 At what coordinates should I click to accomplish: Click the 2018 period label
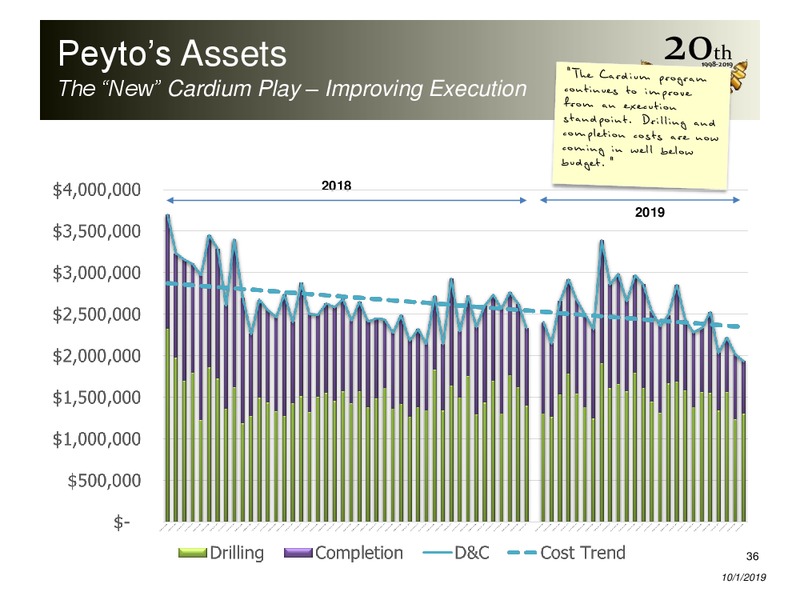(x=336, y=186)
